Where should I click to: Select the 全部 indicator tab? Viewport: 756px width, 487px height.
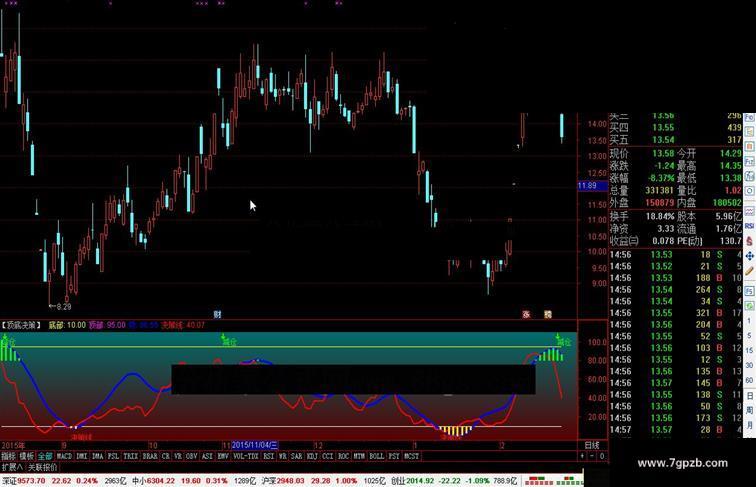[45, 456]
